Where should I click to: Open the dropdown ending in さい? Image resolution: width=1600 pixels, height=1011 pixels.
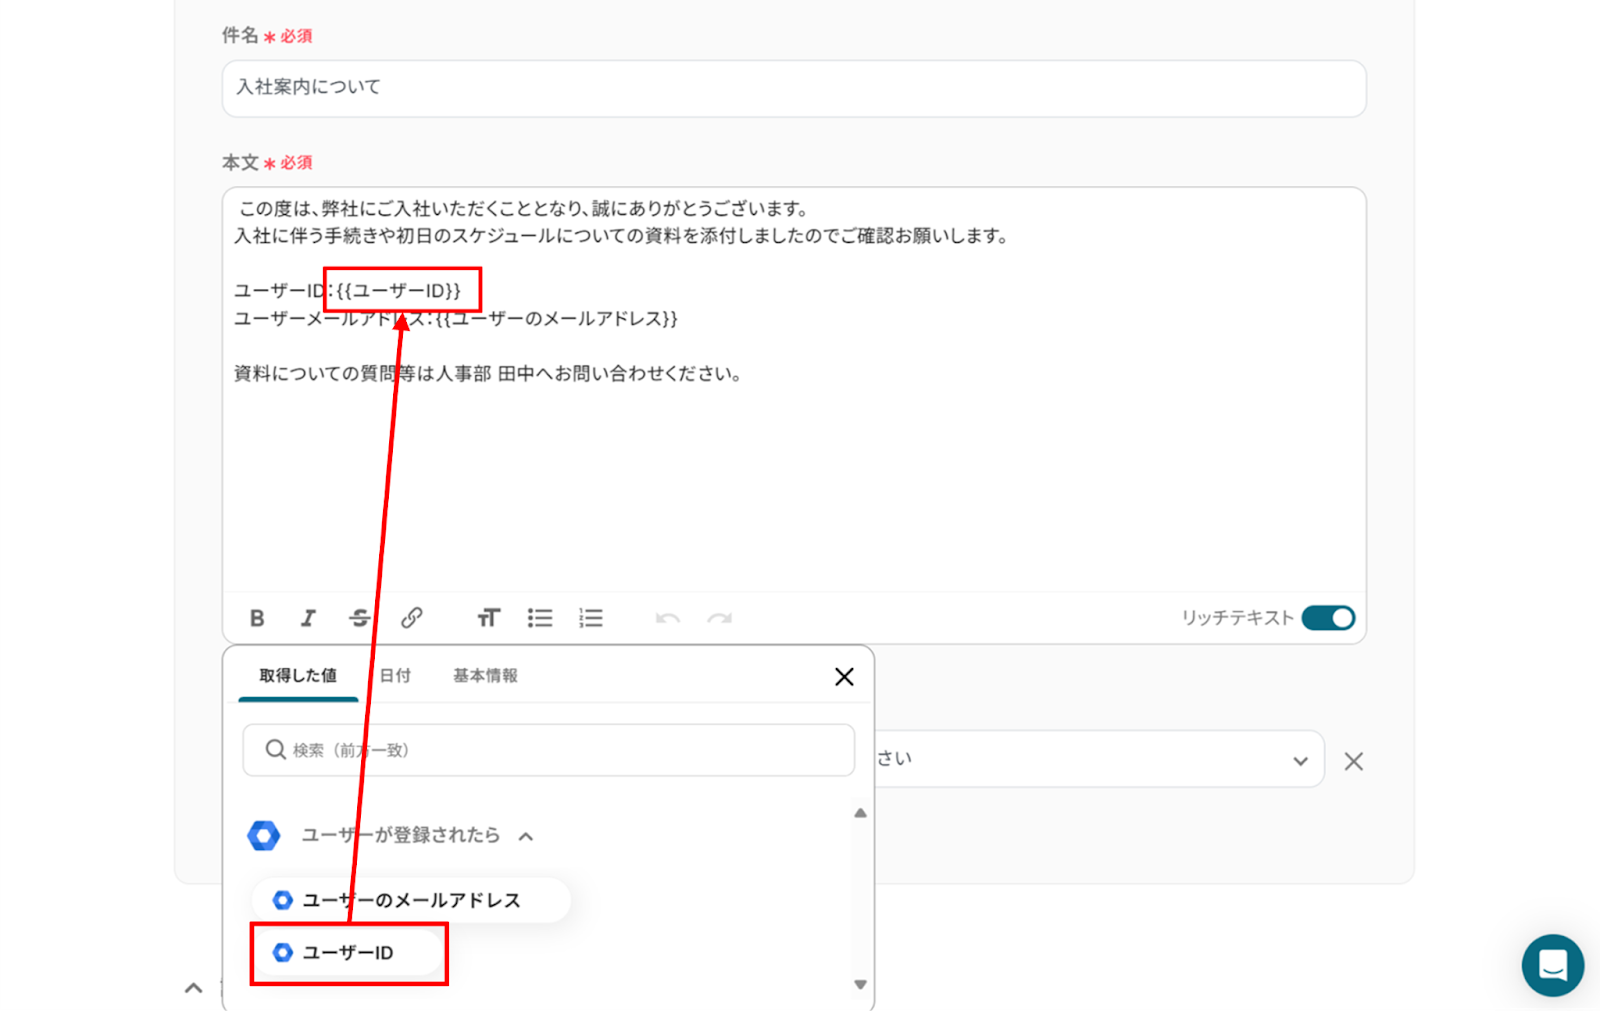click(x=1099, y=759)
